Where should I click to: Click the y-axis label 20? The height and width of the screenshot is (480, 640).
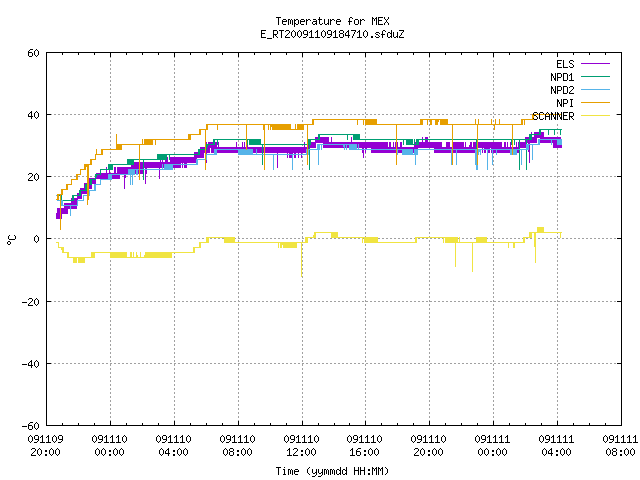pyautogui.click(x=33, y=177)
